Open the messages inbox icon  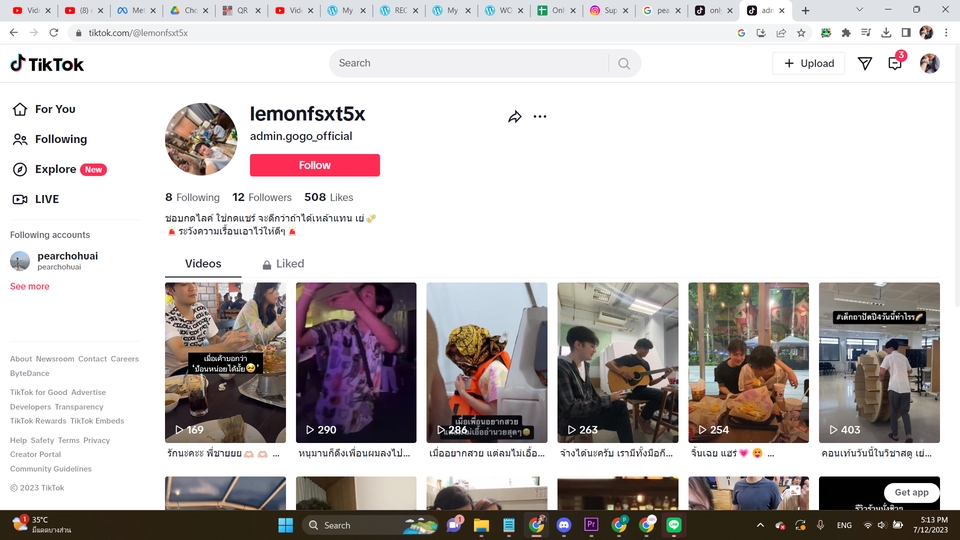[x=864, y=64]
